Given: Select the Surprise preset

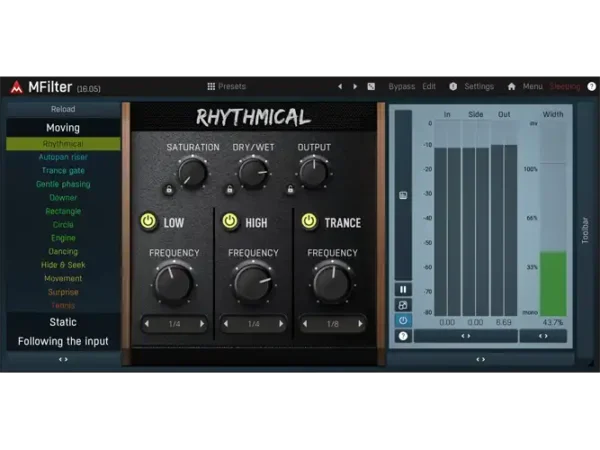Looking at the screenshot, I should pyautogui.click(x=63, y=292).
